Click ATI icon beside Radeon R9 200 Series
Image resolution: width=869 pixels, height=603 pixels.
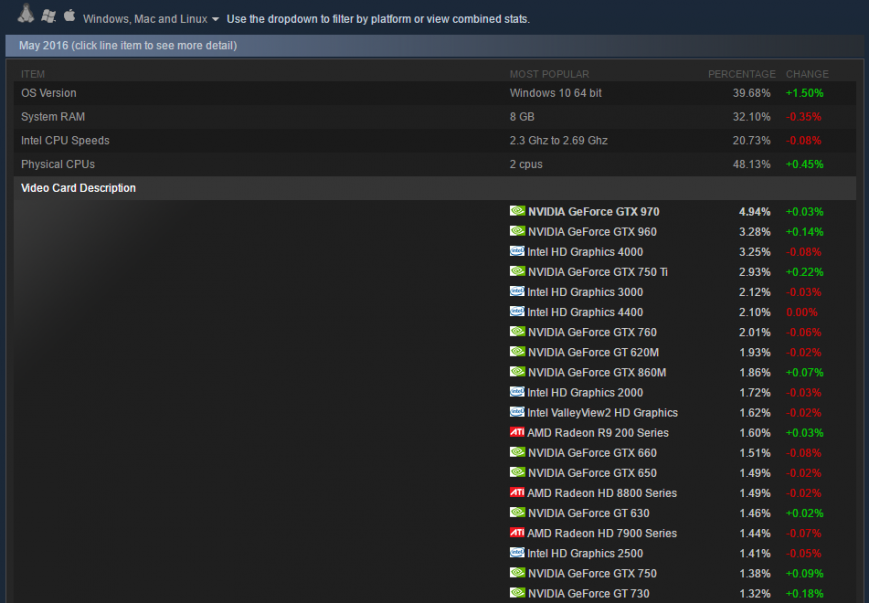click(x=517, y=432)
